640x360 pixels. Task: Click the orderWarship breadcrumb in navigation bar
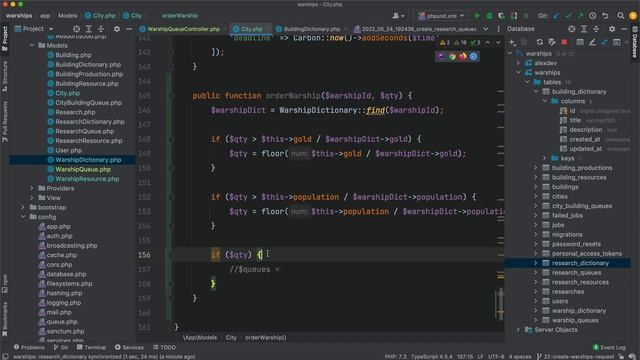pyautogui.click(x=180, y=16)
